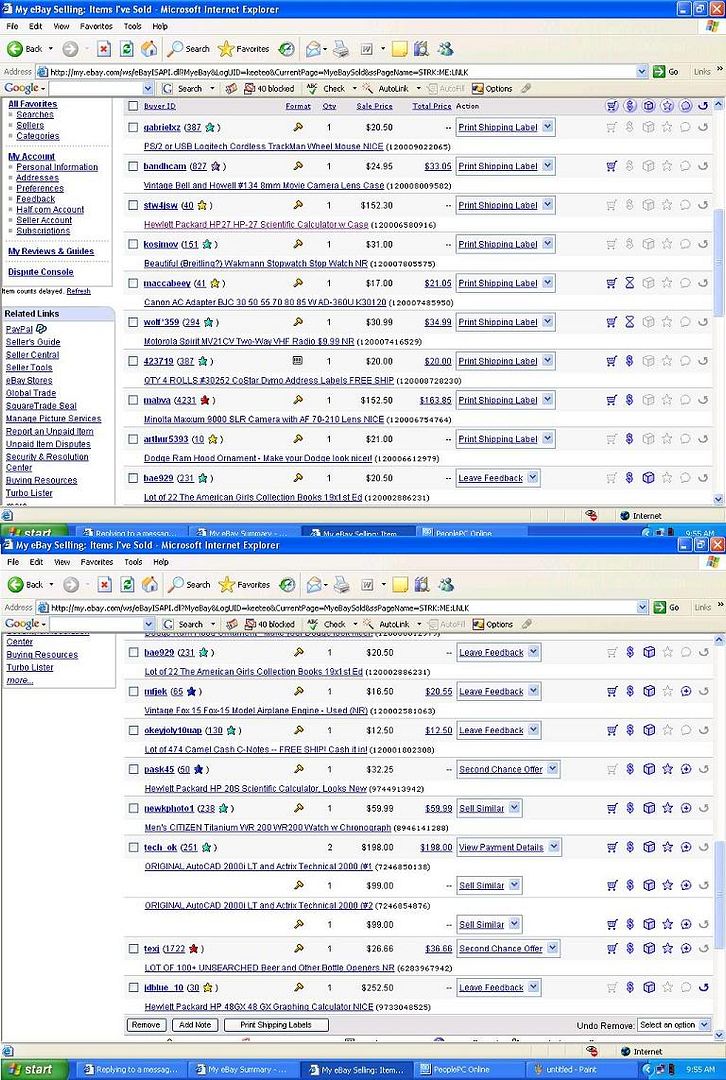Open the Undo Remove 'Select an option' dropdown
Image resolution: width=726 pixels, height=1080 pixels.
(674, 1025)
